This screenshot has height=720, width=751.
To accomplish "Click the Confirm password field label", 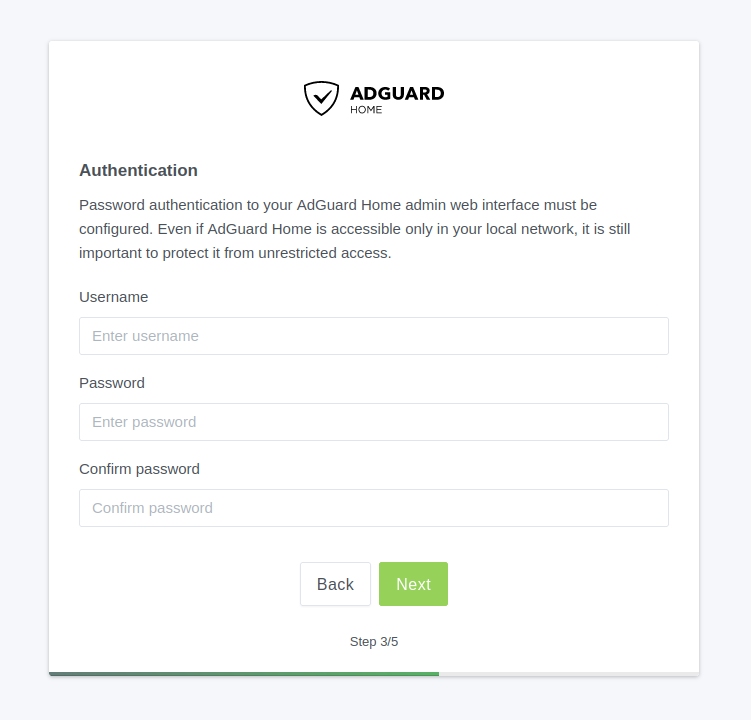I will [139, 469].
